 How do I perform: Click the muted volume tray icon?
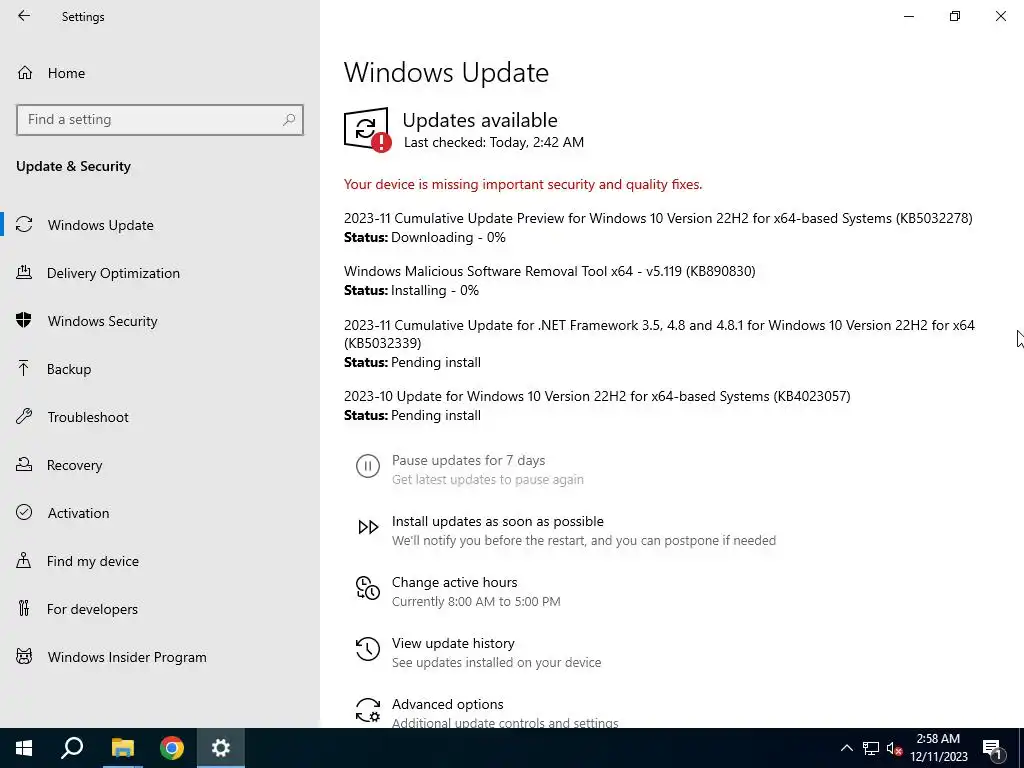pos(895,748)
